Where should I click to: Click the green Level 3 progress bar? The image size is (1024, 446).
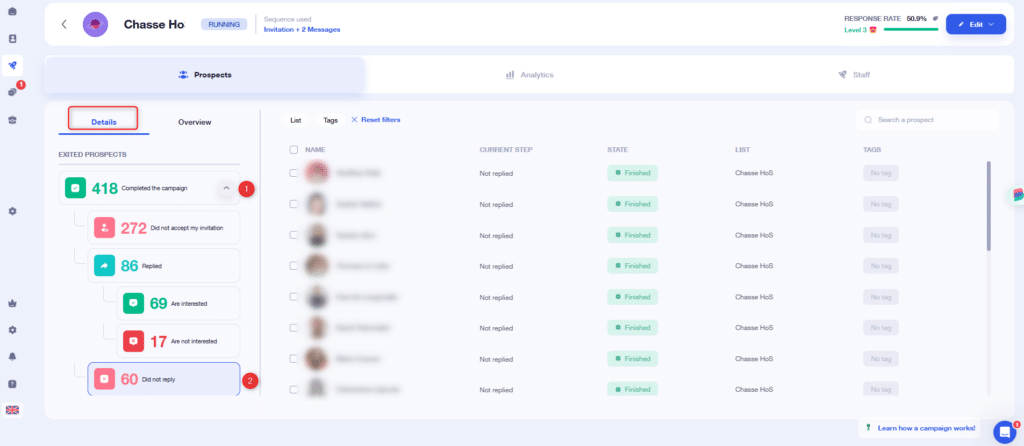pos(910,29)
